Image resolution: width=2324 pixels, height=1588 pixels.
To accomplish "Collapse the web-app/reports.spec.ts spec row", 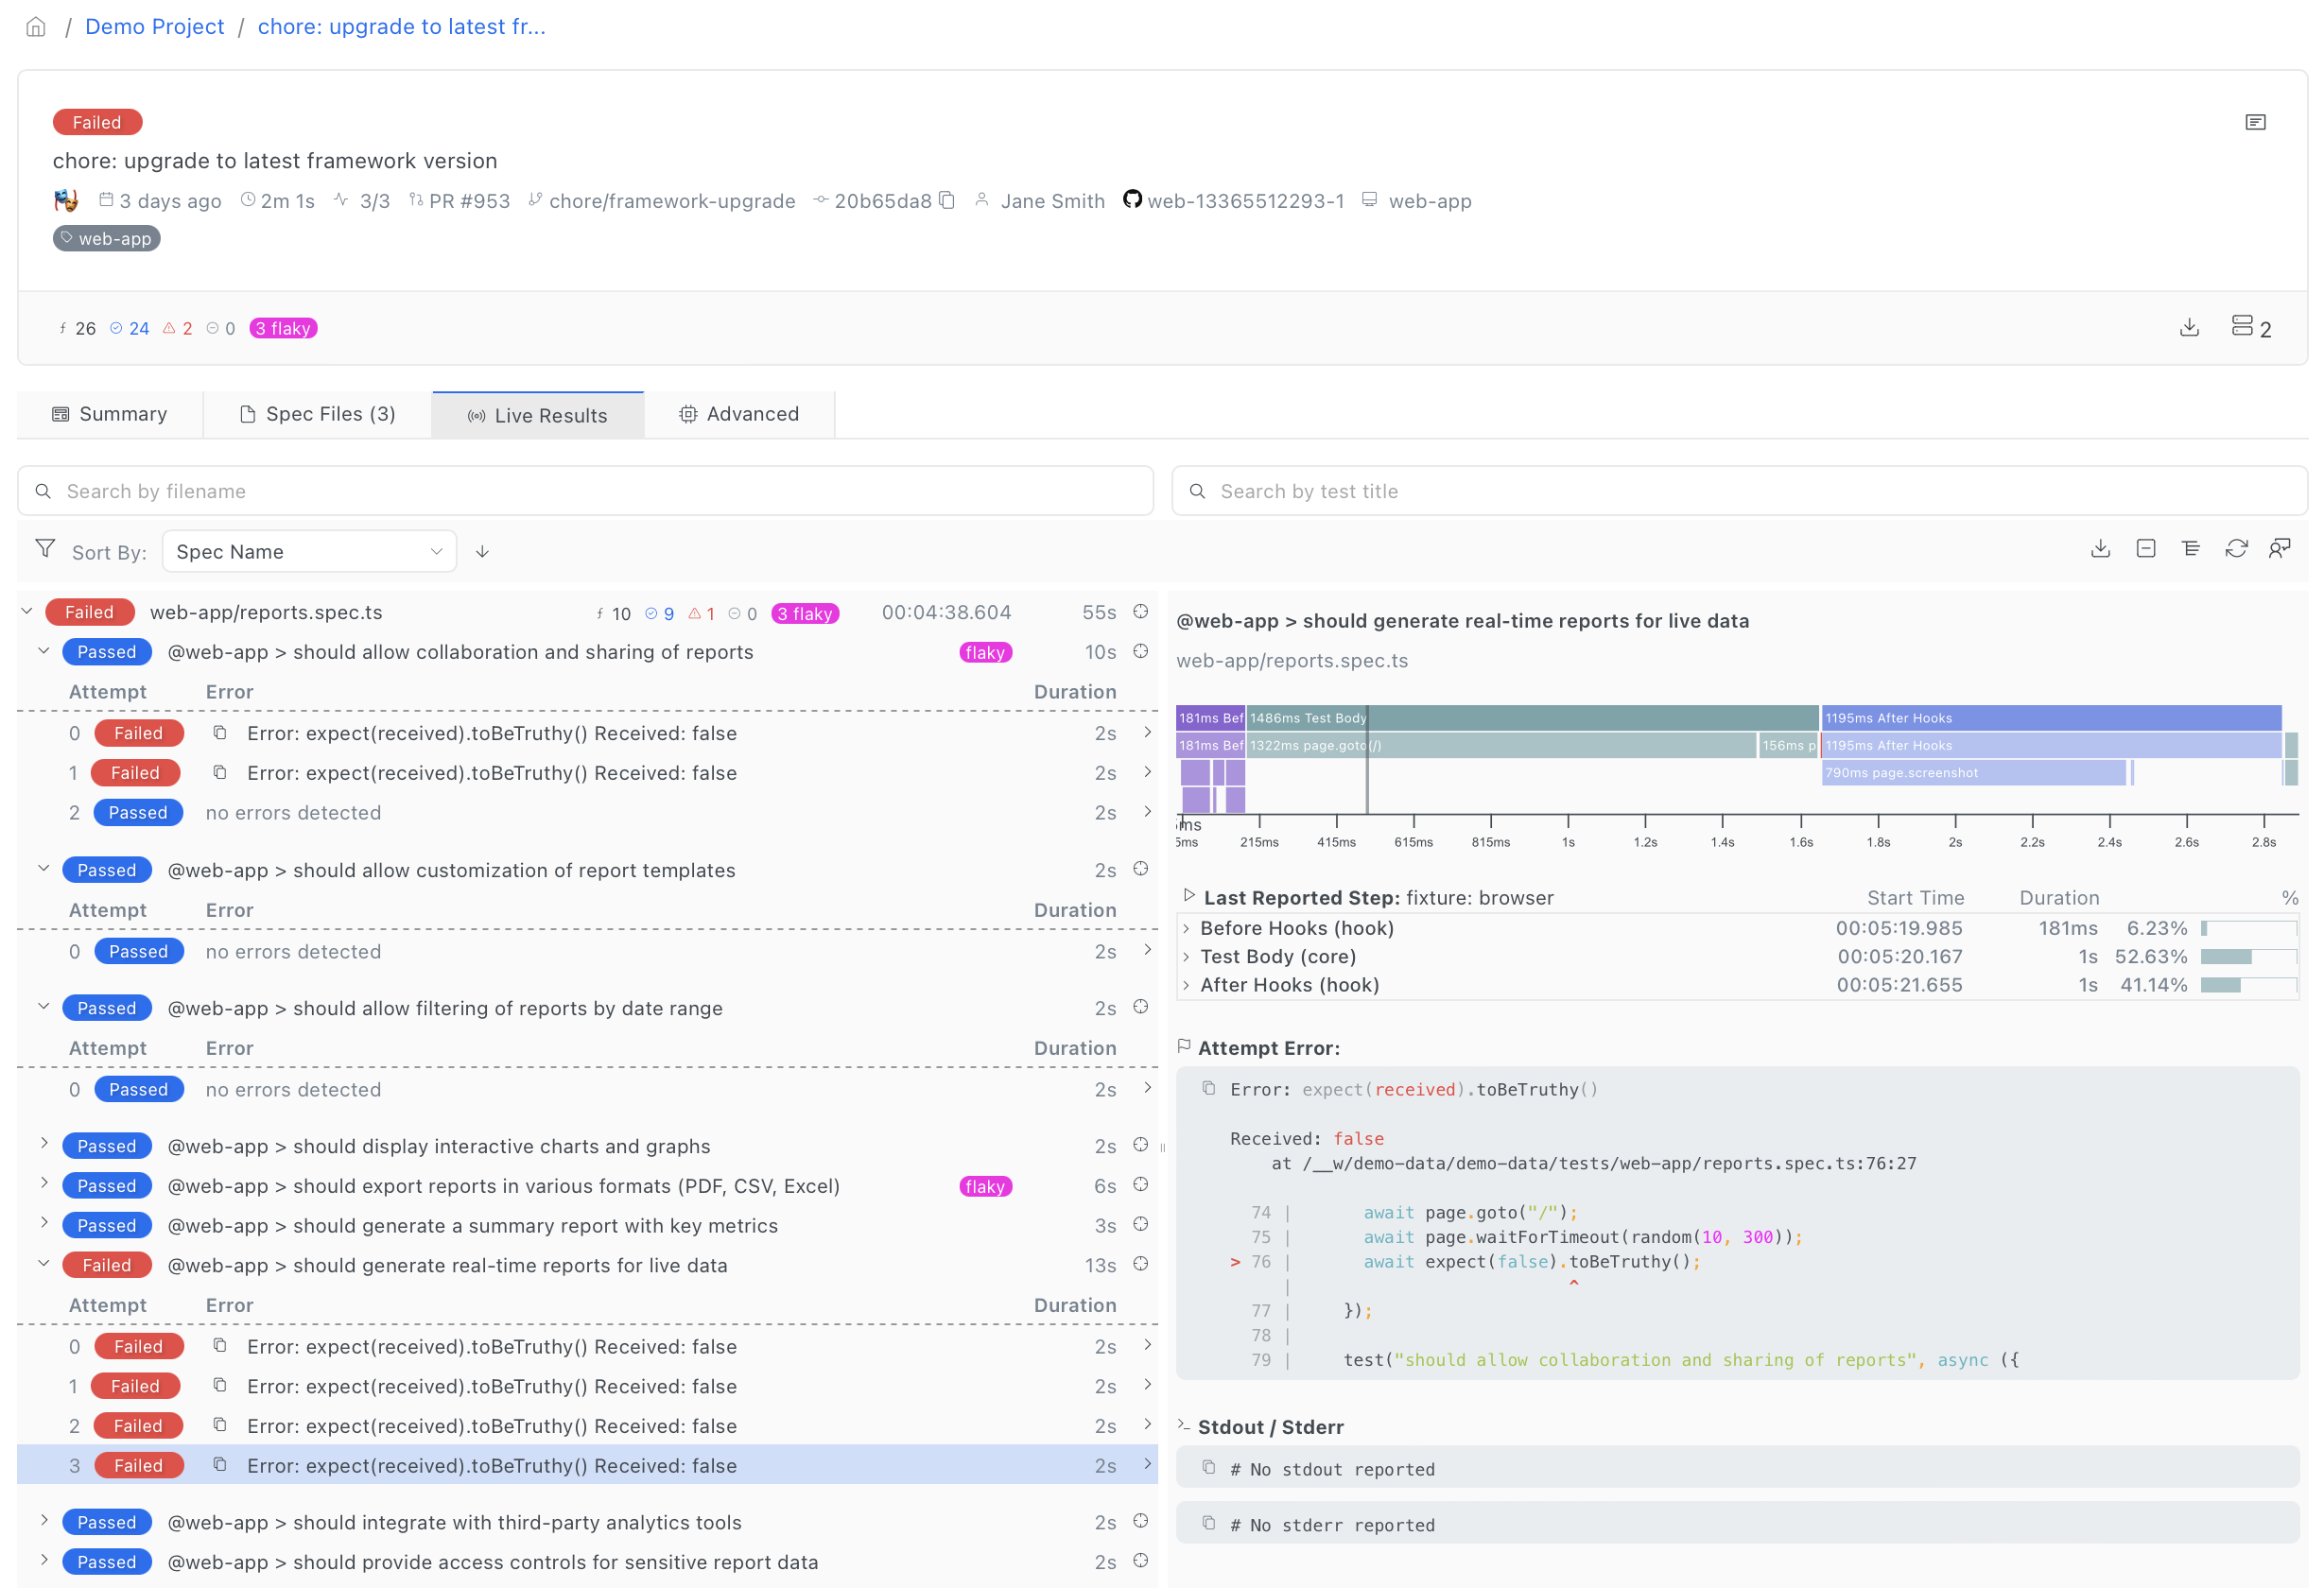I will pos(27,612).
